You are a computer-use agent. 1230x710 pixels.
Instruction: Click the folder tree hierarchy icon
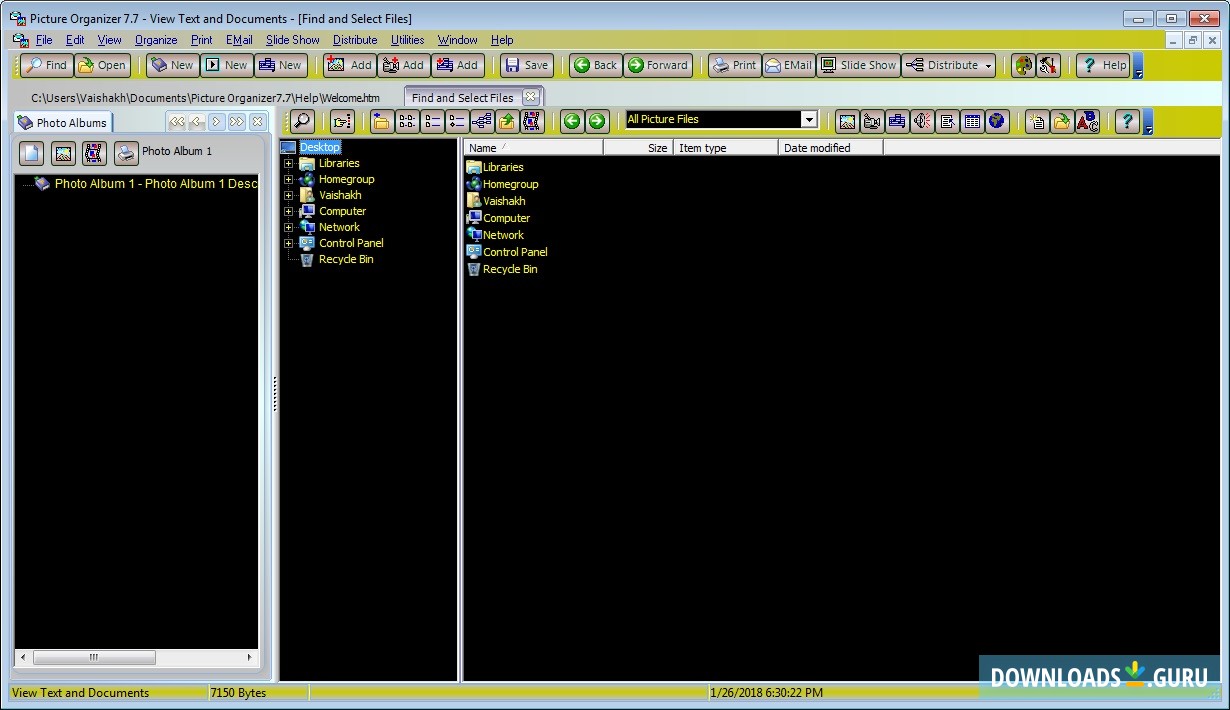tap(482, 121)
